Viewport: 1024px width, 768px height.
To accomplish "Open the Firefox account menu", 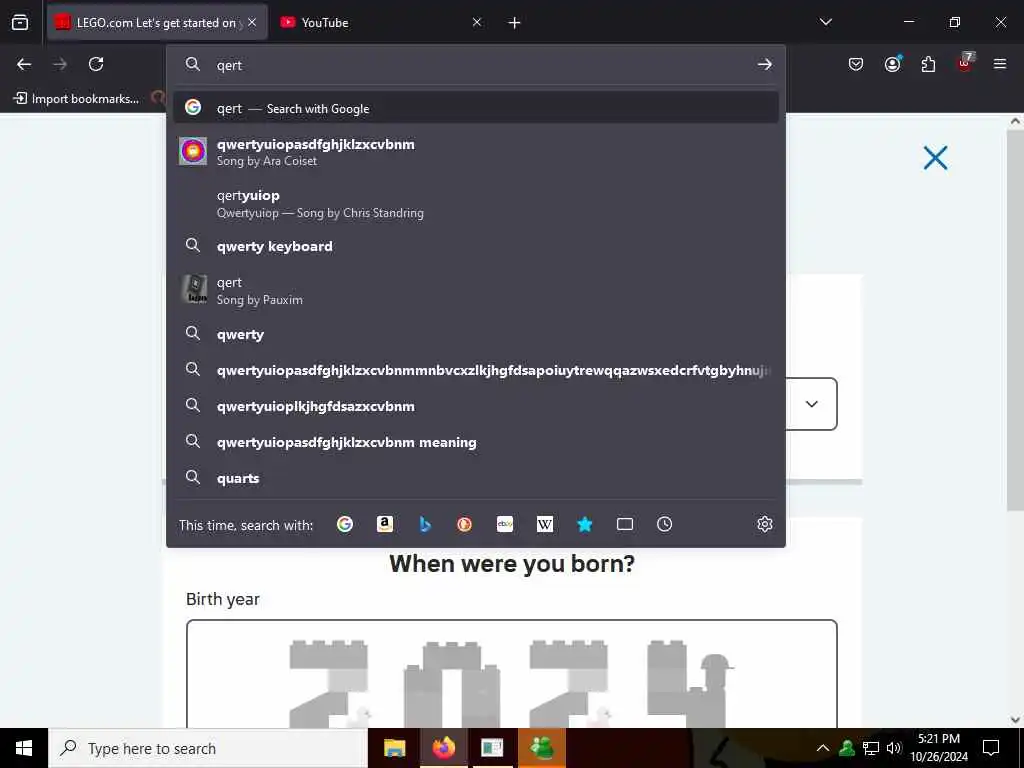I will click(892, 64).
